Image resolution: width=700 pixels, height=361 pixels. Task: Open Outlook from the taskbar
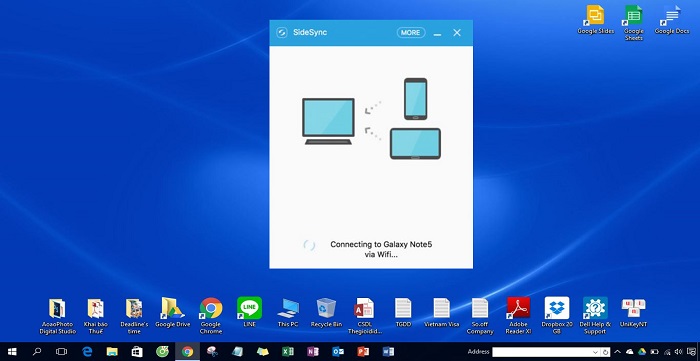point(338,352)
